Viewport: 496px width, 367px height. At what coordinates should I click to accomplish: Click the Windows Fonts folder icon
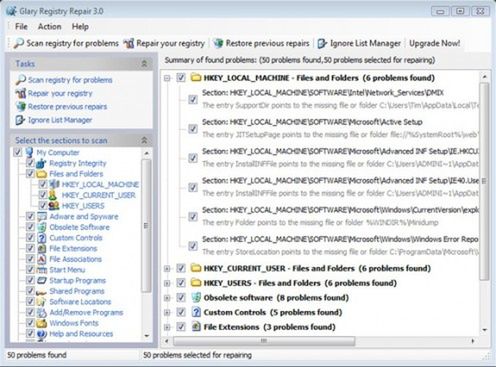coord(42,323)
